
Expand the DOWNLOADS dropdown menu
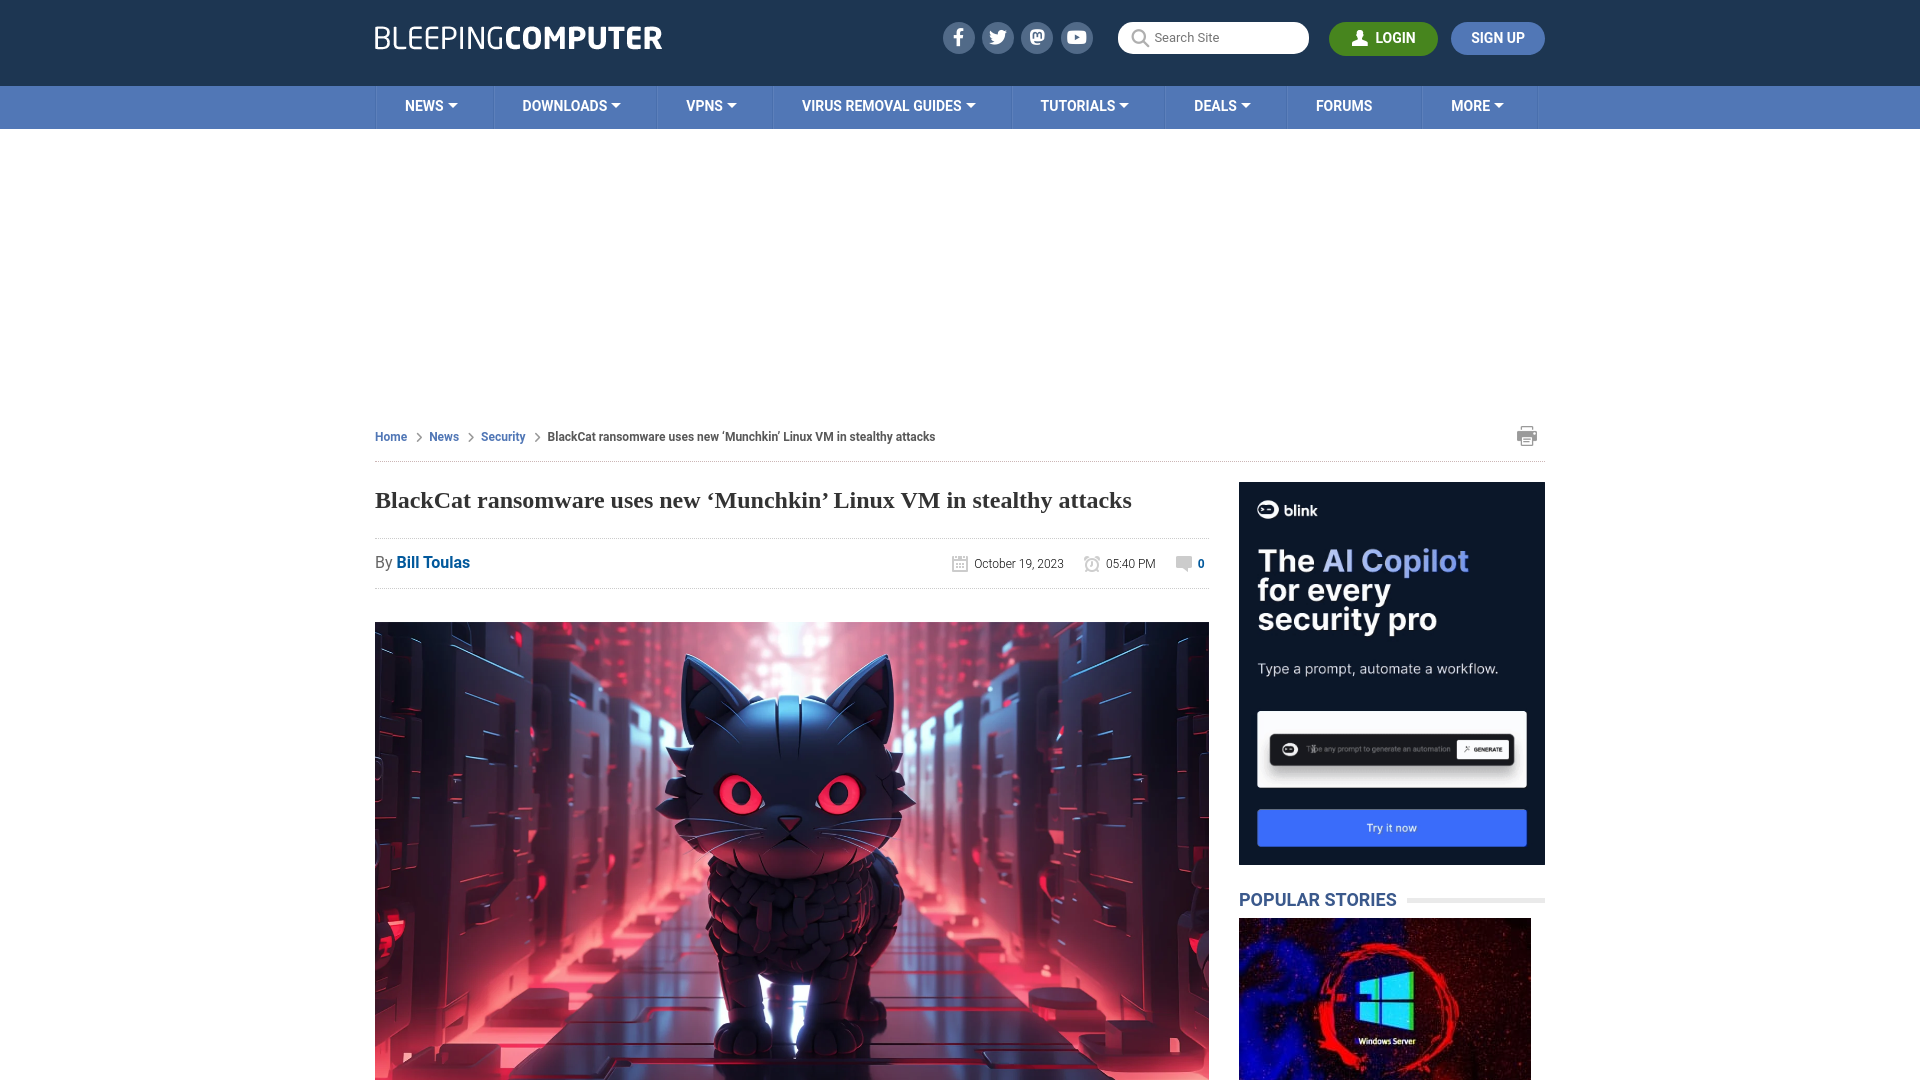[x=571, y=107]
